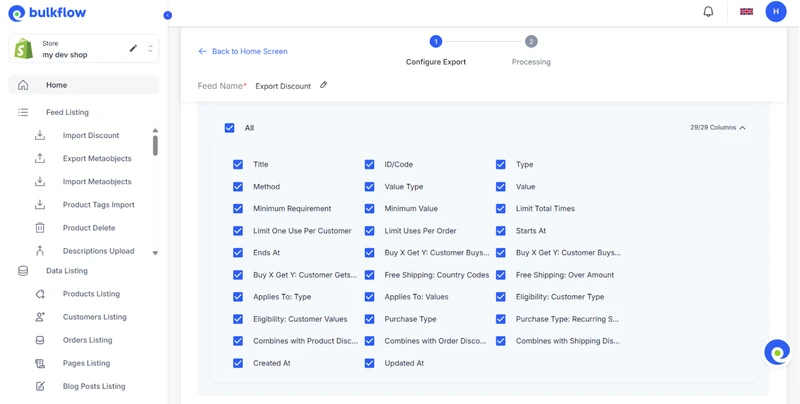Uncheck the All columns checkbox
The width and height of the screenshot is (800, 404).
pos(230,128)
